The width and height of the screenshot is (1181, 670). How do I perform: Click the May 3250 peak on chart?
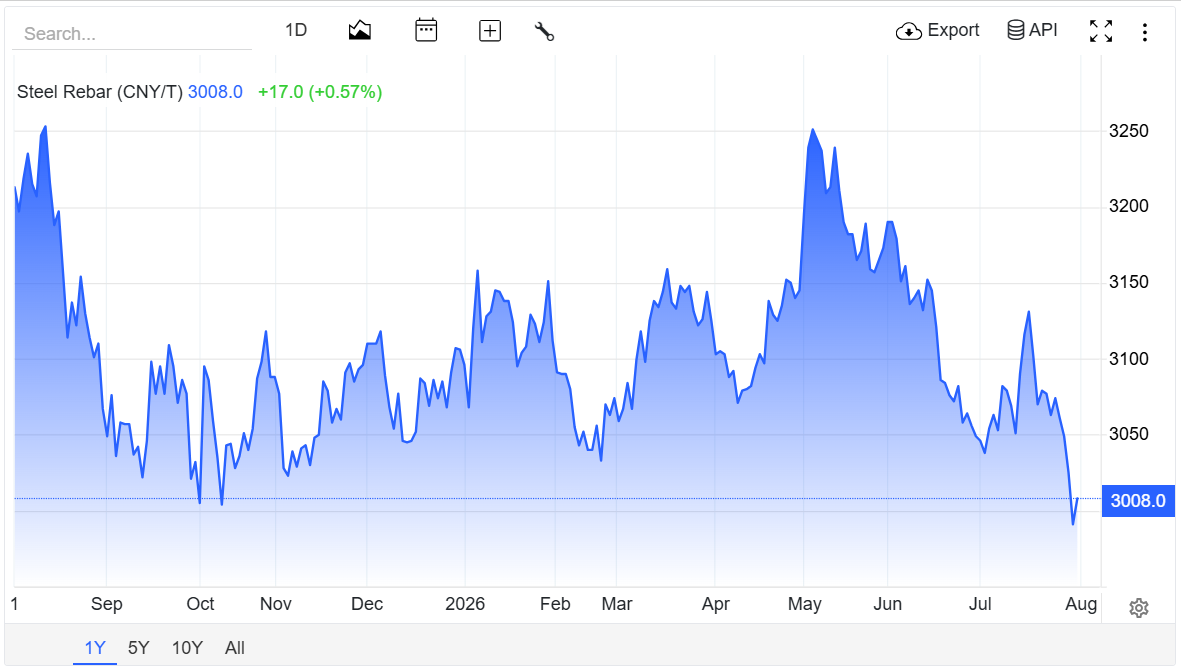click(x=813, y=130)
